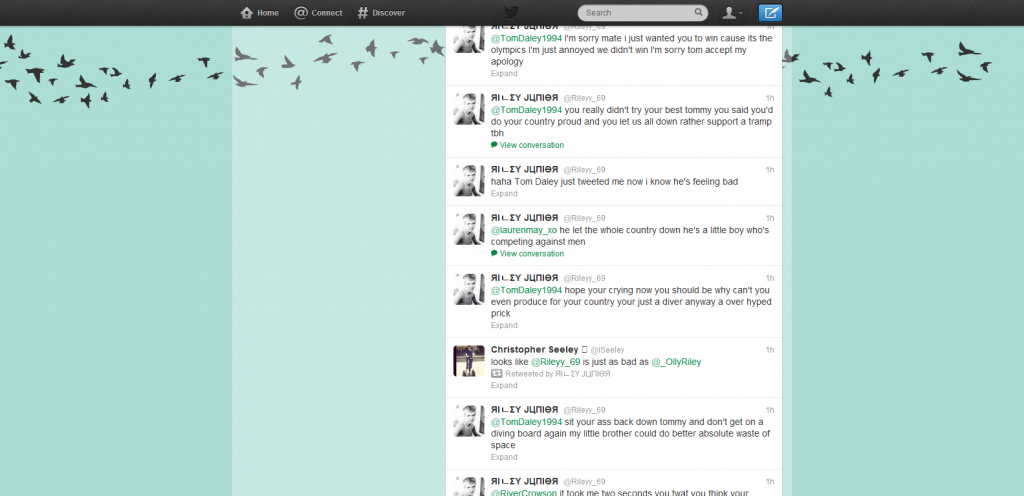Open 1h timestamp on @laurenmay_xo tweet

pos(770,218)
